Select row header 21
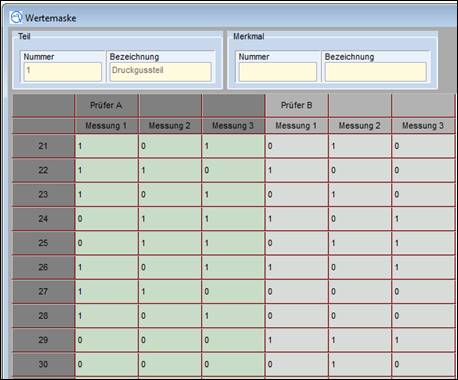The width and height of the screenshot is (458, 380). point(44,146)
